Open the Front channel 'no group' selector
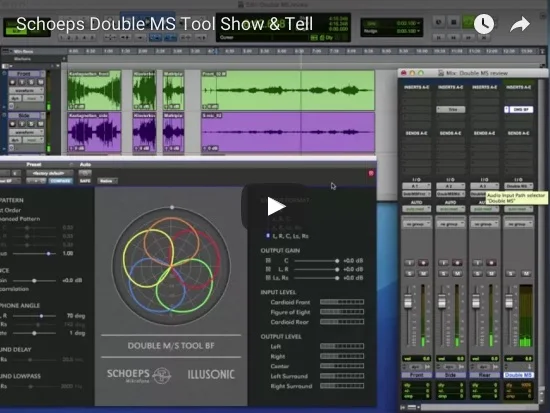 tap(416, 224)
